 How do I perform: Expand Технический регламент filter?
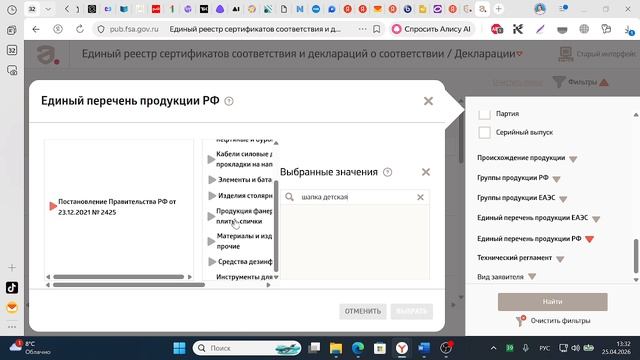coord(560,259)
